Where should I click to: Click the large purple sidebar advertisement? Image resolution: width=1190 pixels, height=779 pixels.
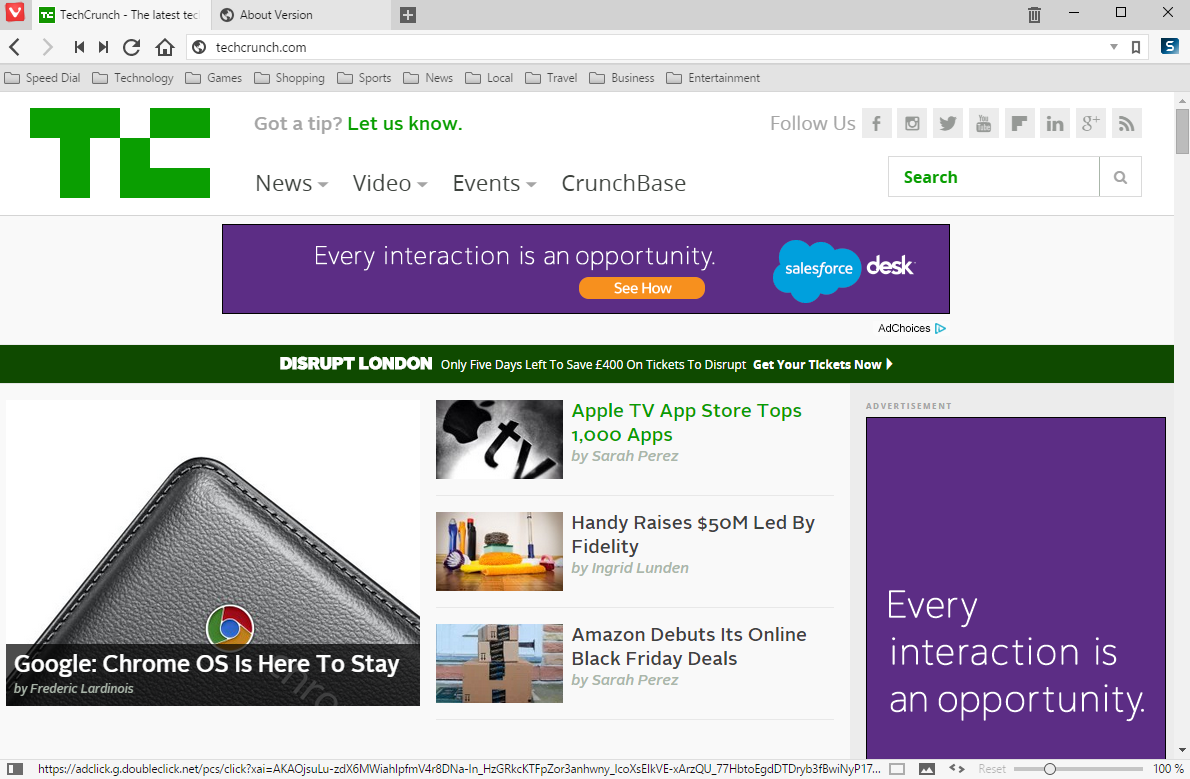pyautogui.click(x=1015, y=588)
